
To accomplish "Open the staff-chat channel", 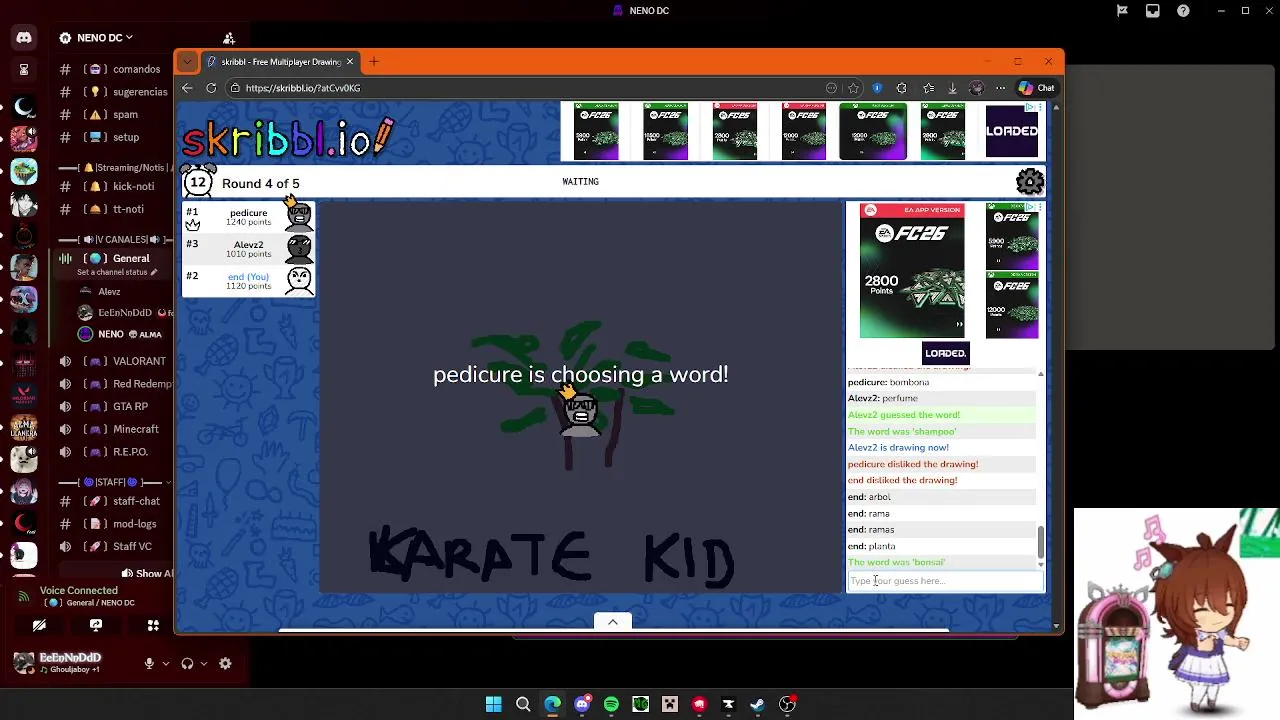I will point(136,501).
